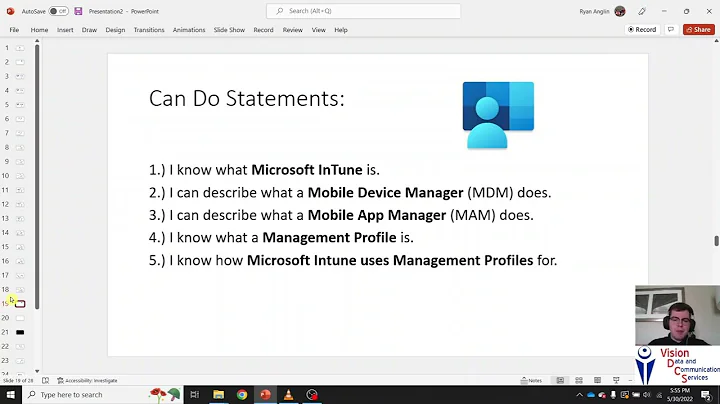Click the line mentioning Mobile App Manager (MAM)

pos(341,215)
